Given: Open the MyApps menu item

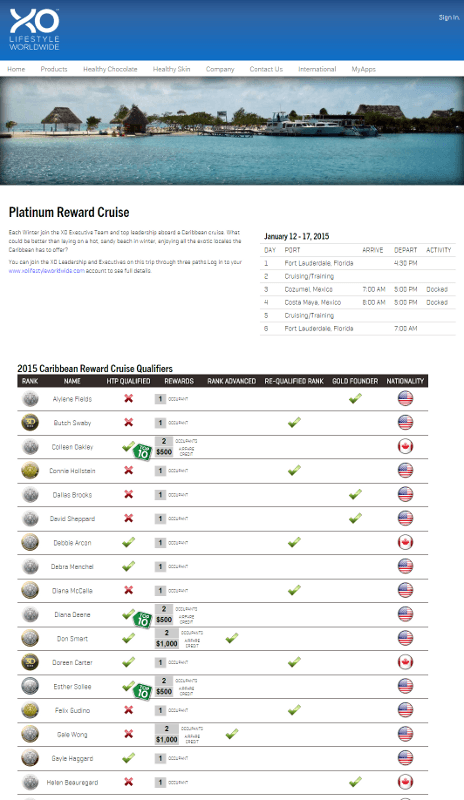Looking at the screenshot, I should [x=363, y=69].
